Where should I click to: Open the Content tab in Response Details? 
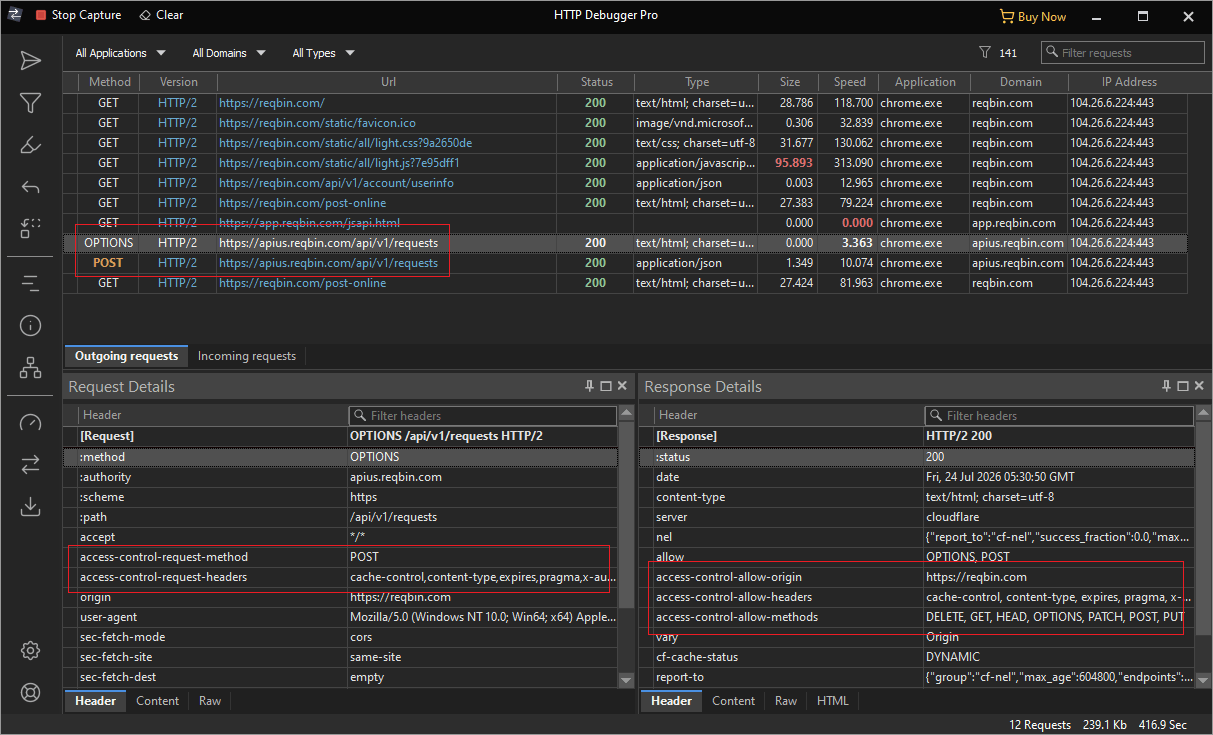pos(734,701)
